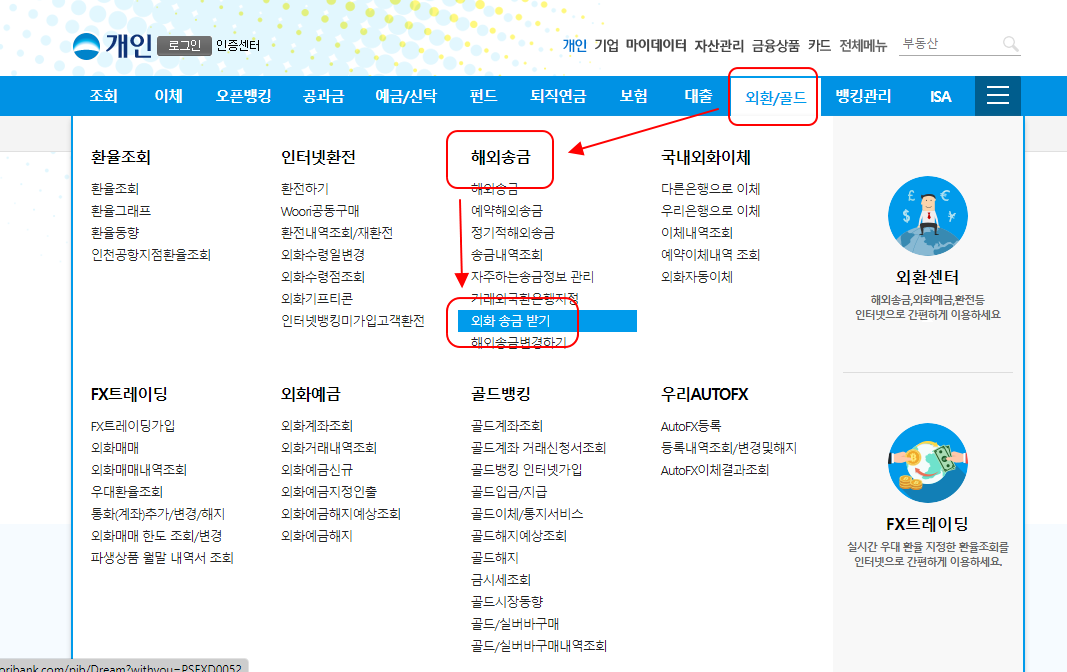Click 환전하기 link
The width and height of the screenshot is (1067, 672).
click(305, 188)
